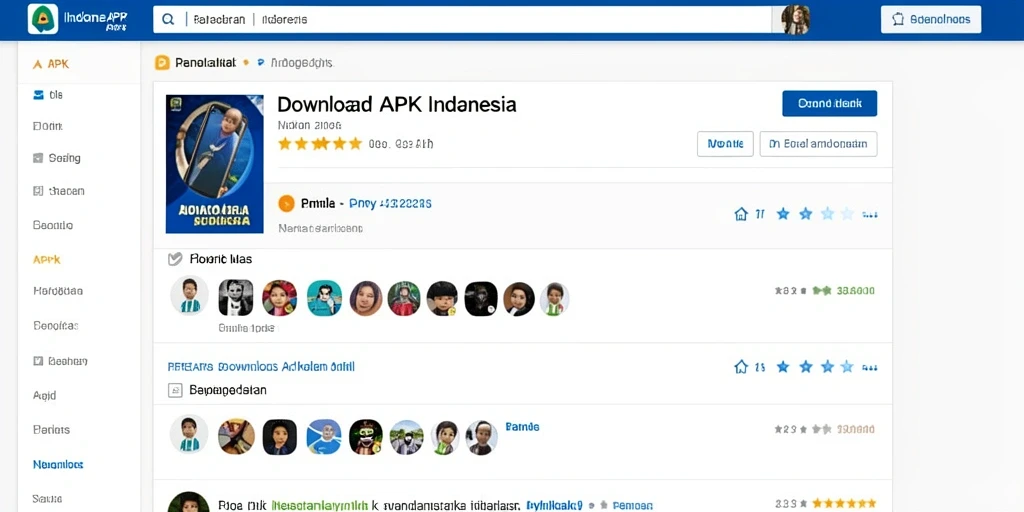Image resolution: width=1024 pixels, height=512 pixels.
Task: Click three-dots icon in Pmnla row
Action: (870, 214)
